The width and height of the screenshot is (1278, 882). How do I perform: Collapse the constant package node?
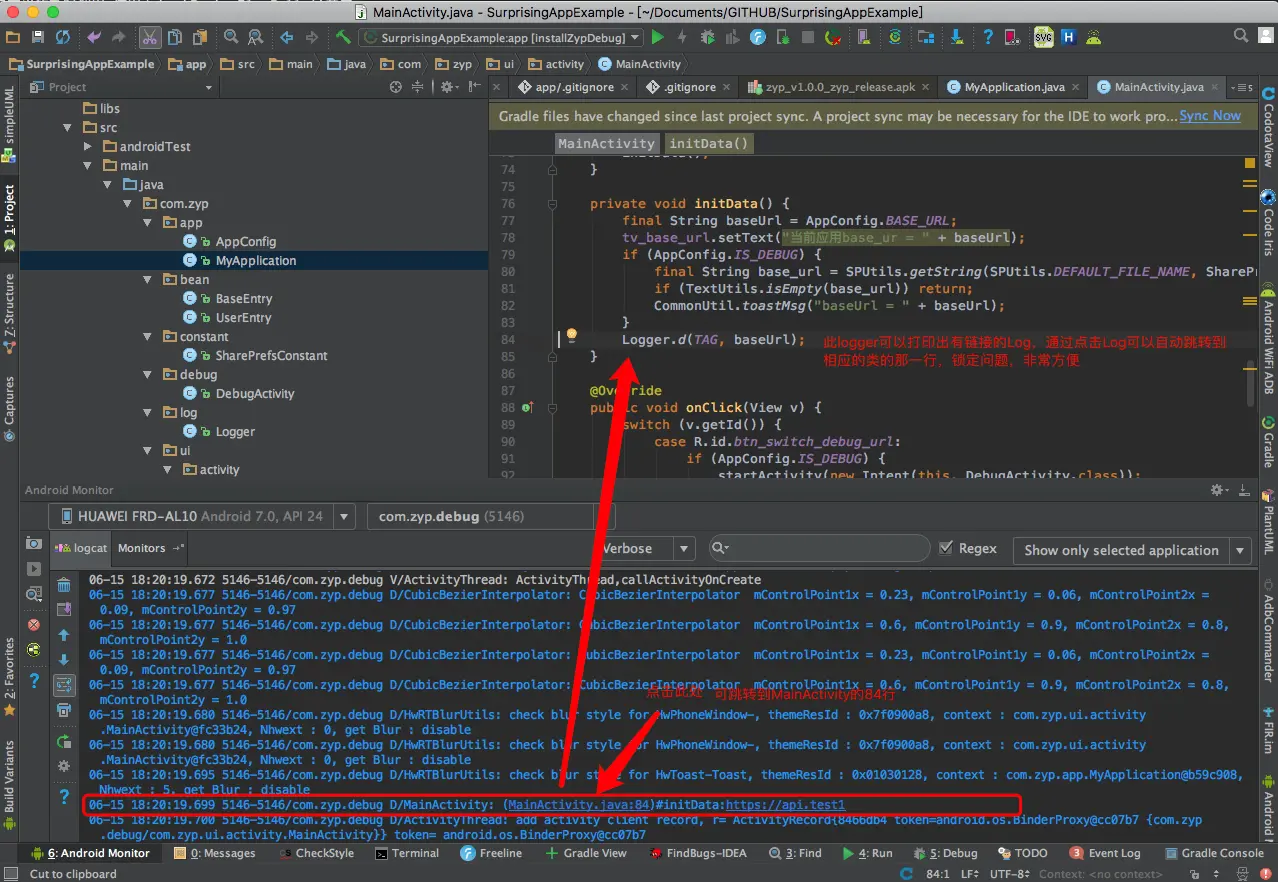tap(146, 337)
